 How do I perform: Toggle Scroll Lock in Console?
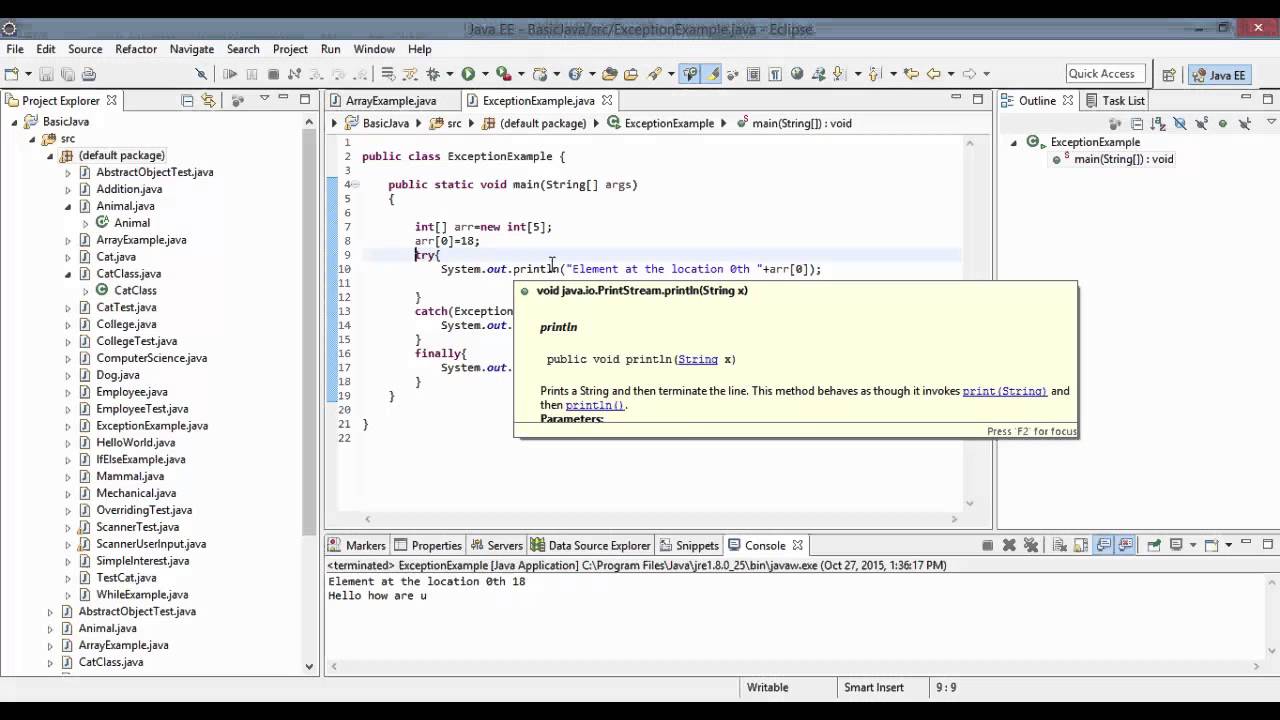click(x=1081, y=545)
